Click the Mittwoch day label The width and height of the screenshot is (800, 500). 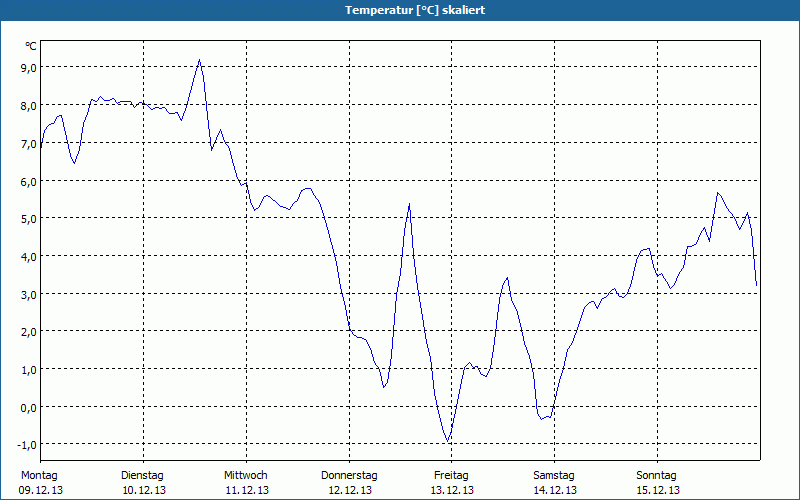click(246, 476)
